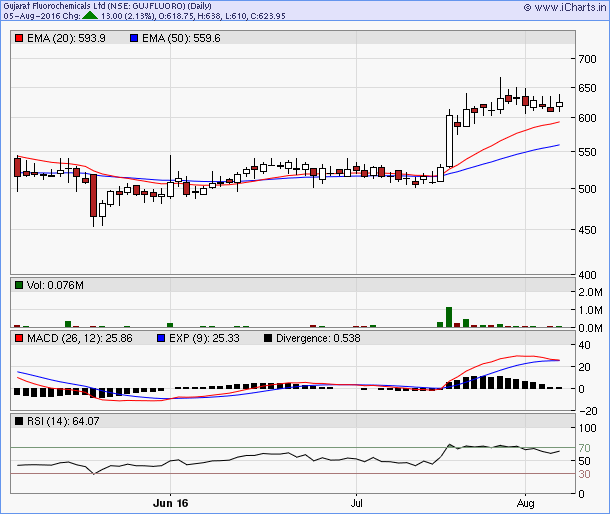Click the Jul date axis label
The width and height of the screenshot is (610, 514).
[x=356, y=503]
